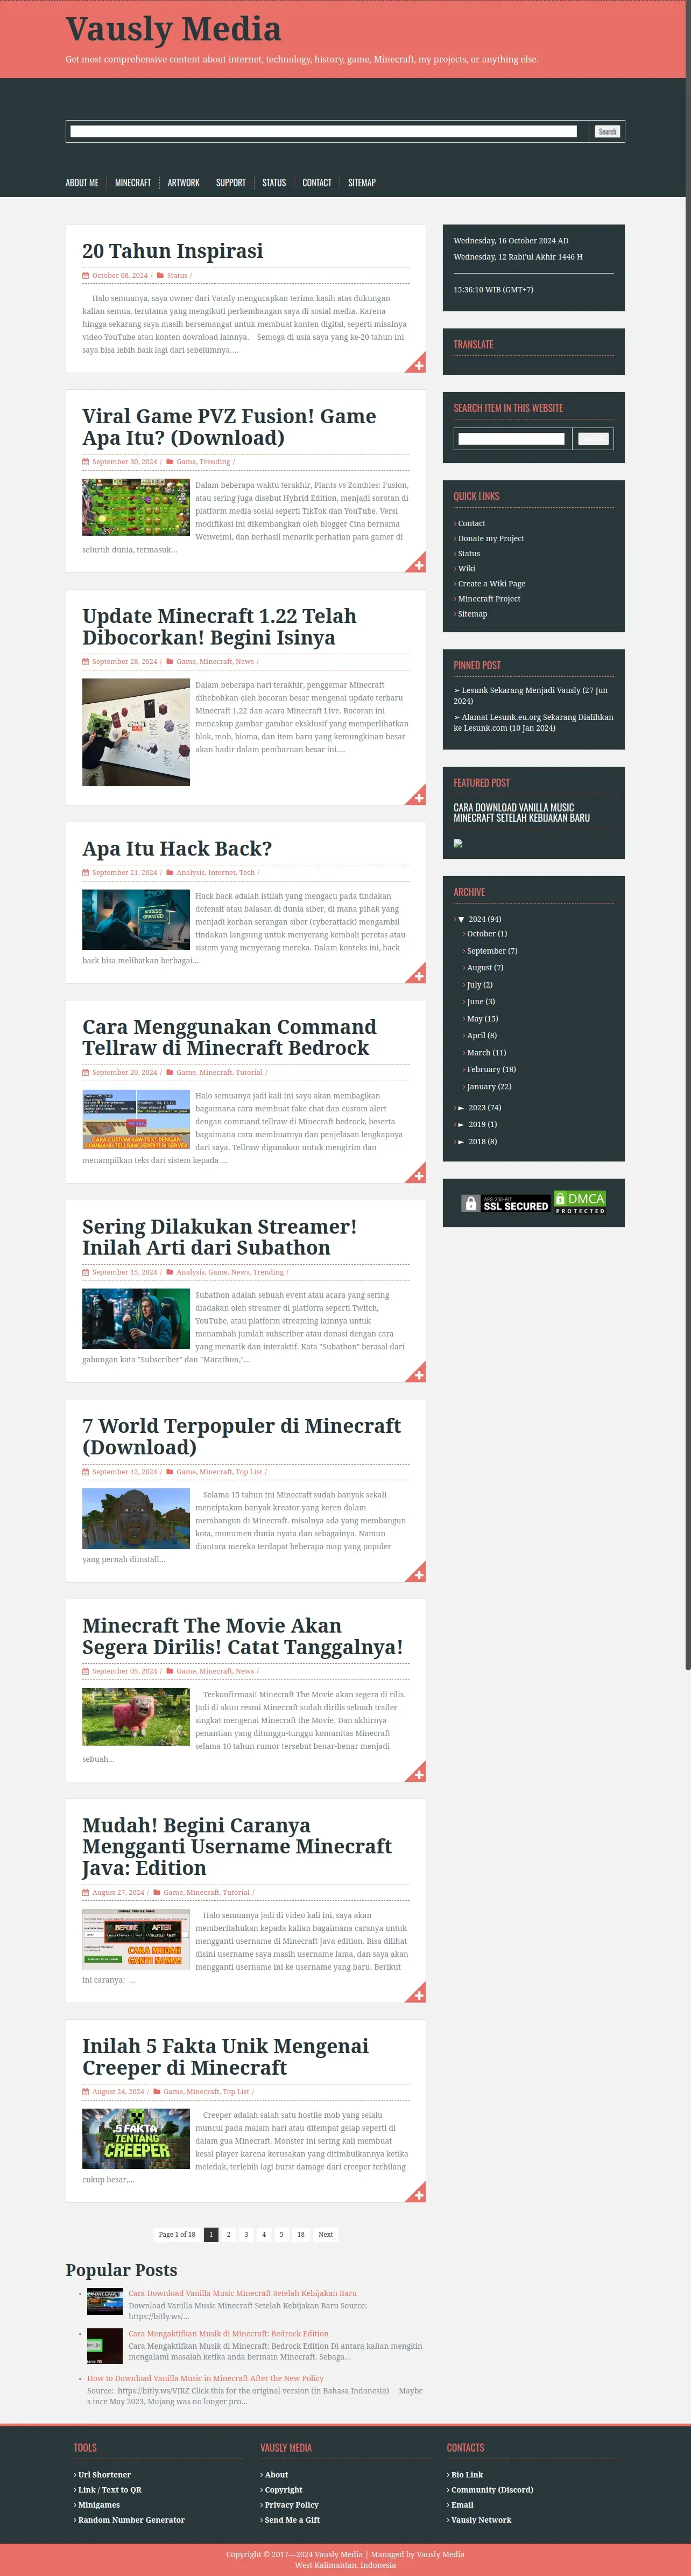
Task: Click the header search text field
Action: (323, 131)
